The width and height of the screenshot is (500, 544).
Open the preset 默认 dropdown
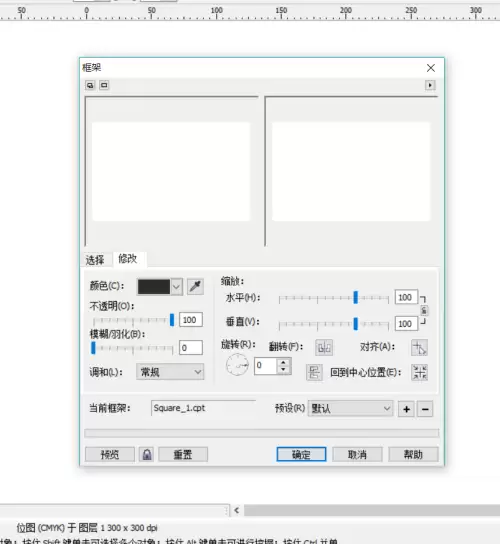[x=350, y=409]
